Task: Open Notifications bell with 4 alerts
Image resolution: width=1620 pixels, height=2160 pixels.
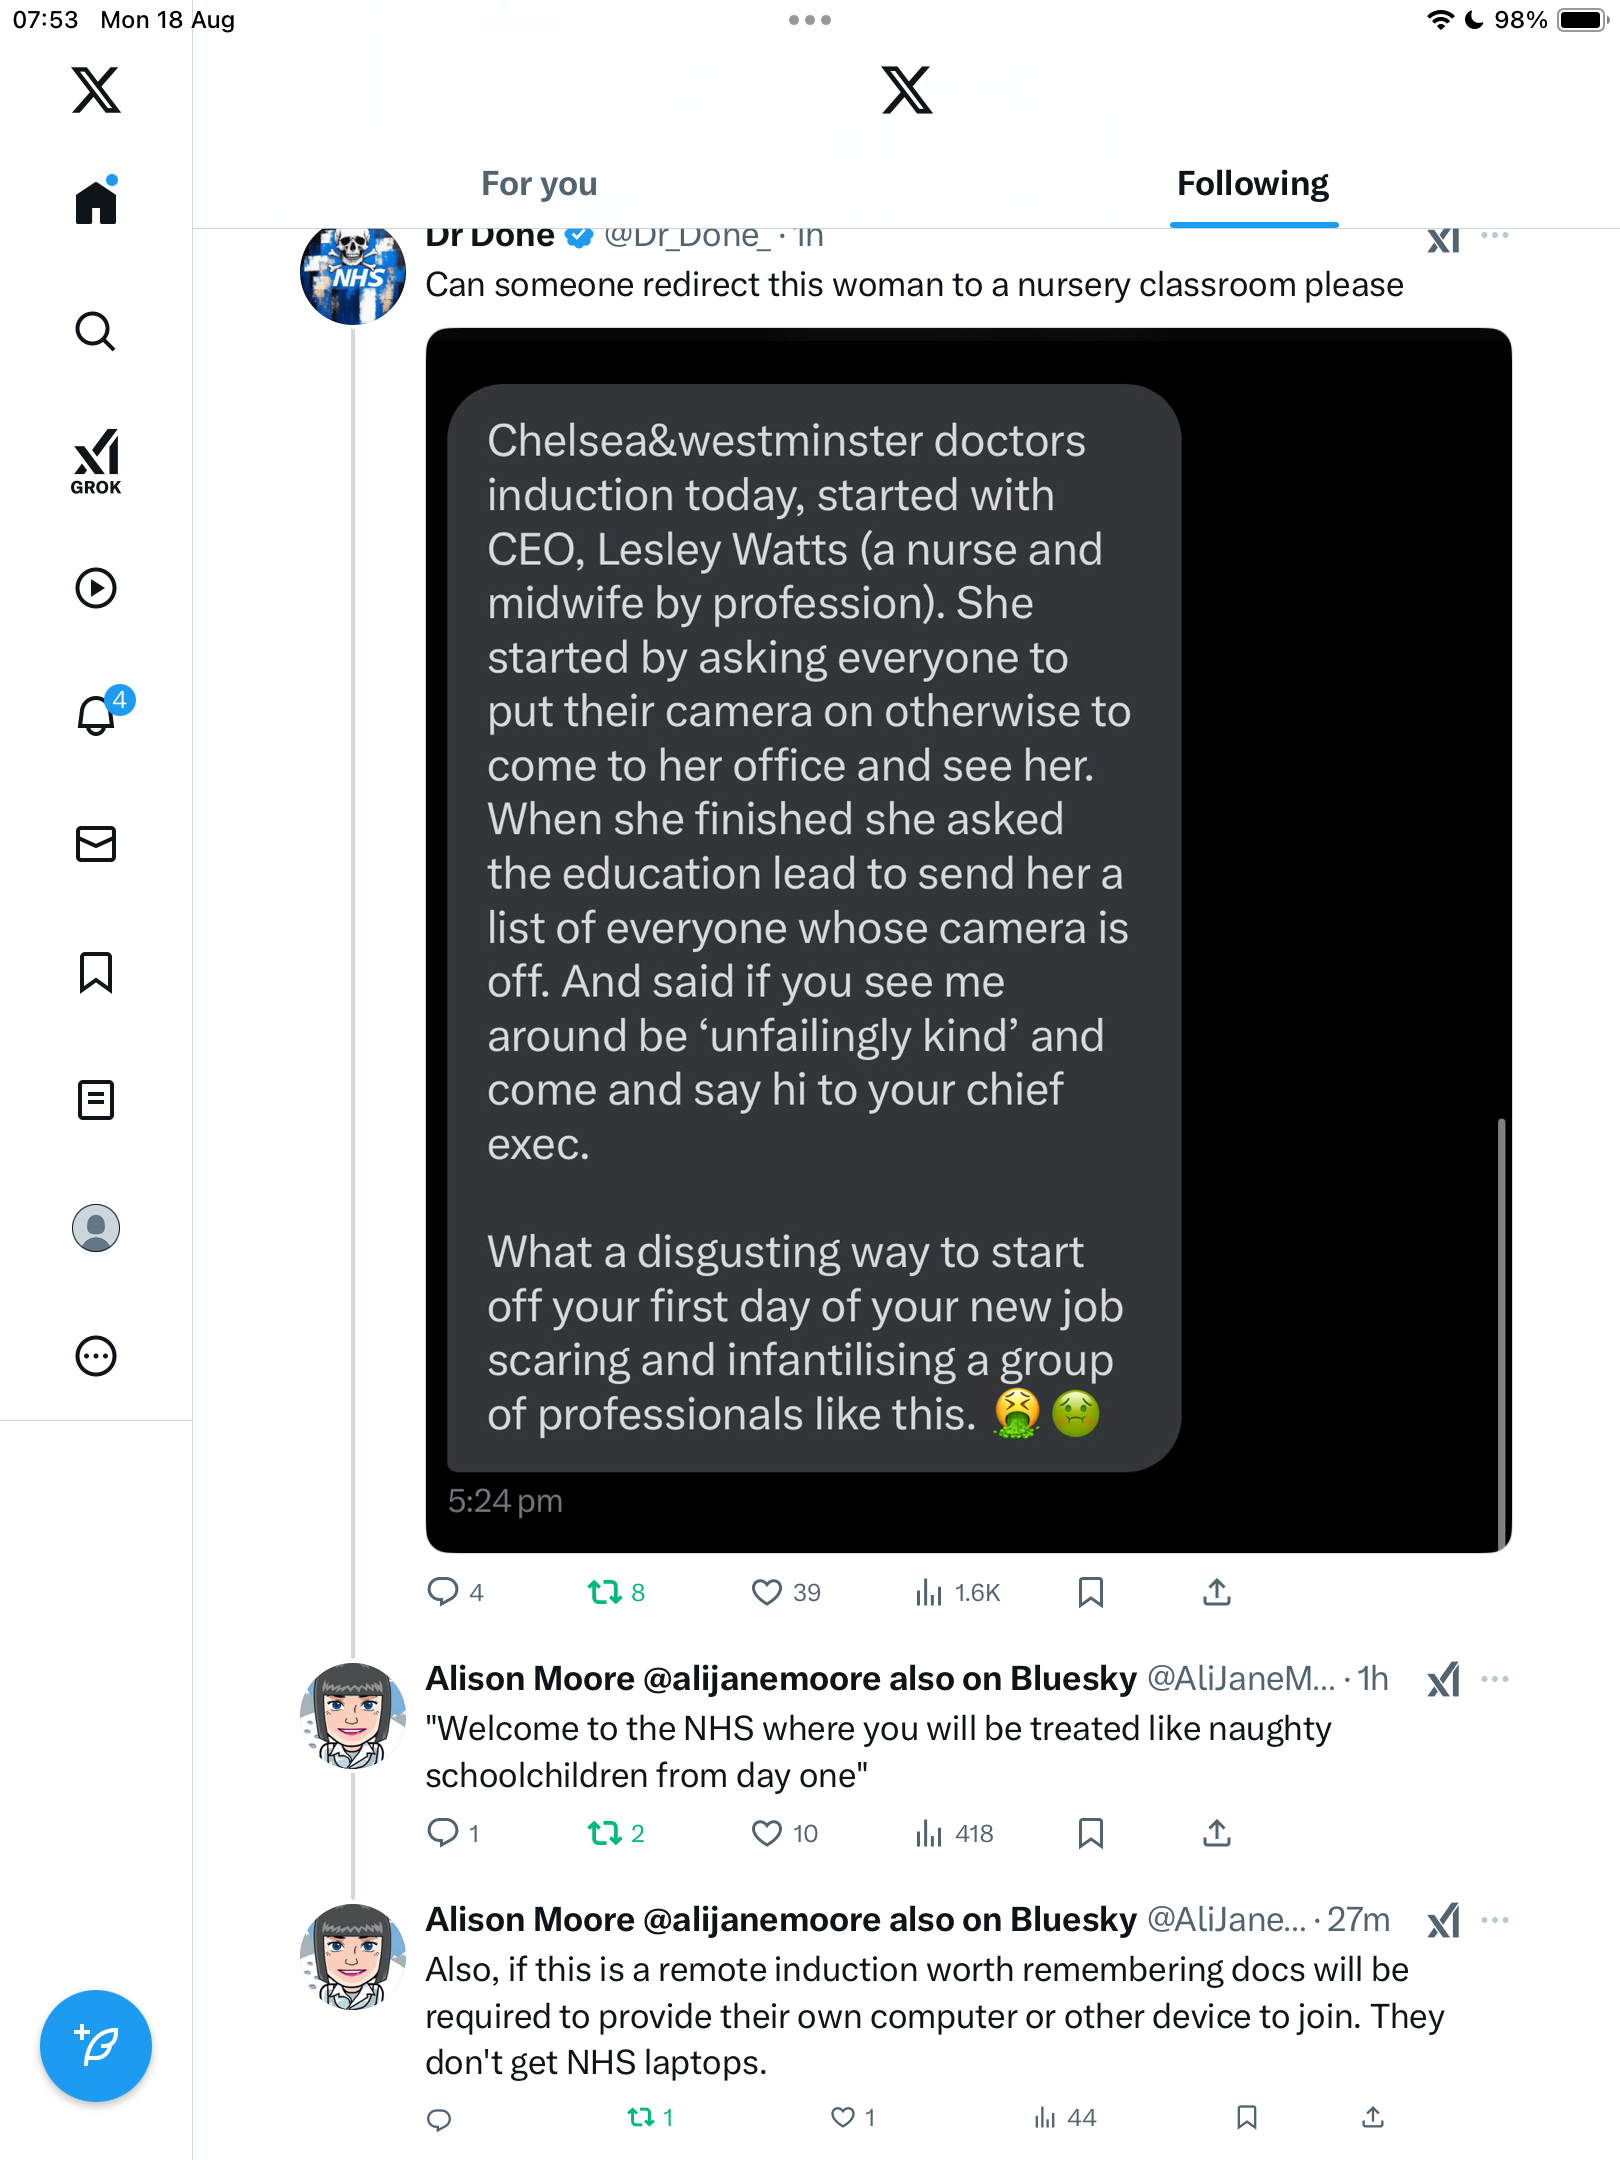Action: coord(97,715)
